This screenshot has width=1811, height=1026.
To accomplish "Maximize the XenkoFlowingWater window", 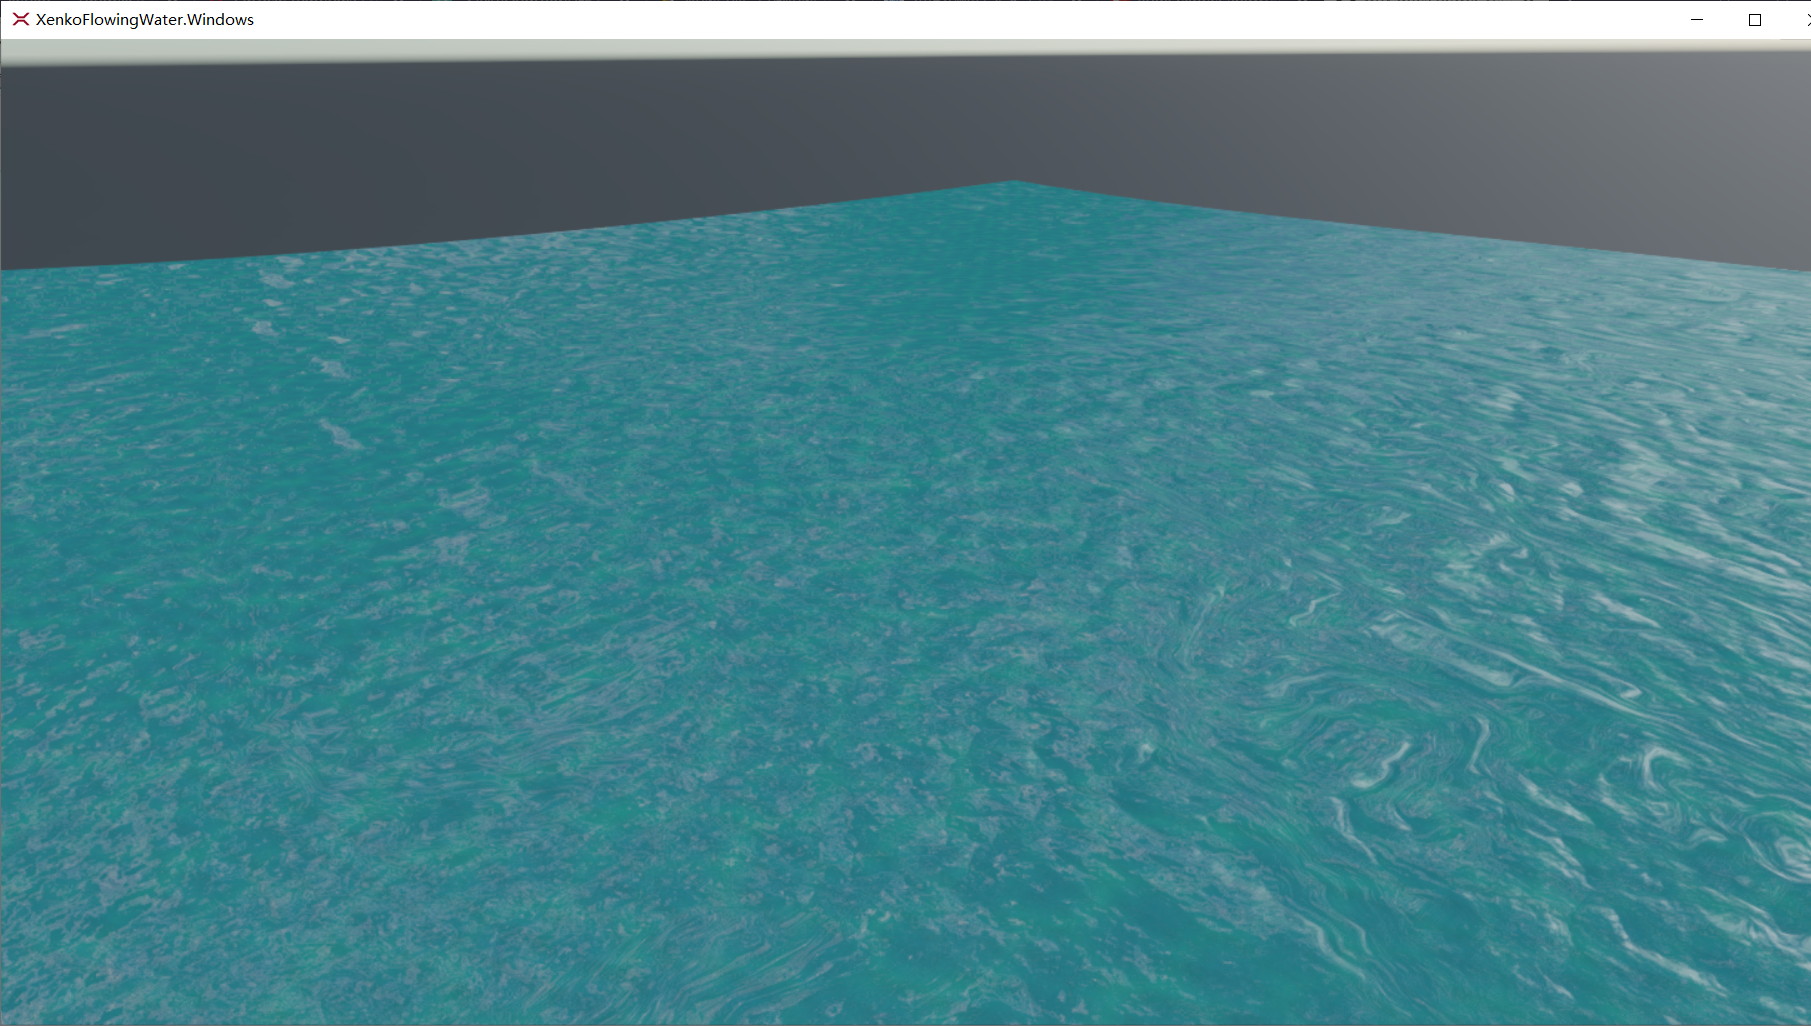I will 1755,19.
